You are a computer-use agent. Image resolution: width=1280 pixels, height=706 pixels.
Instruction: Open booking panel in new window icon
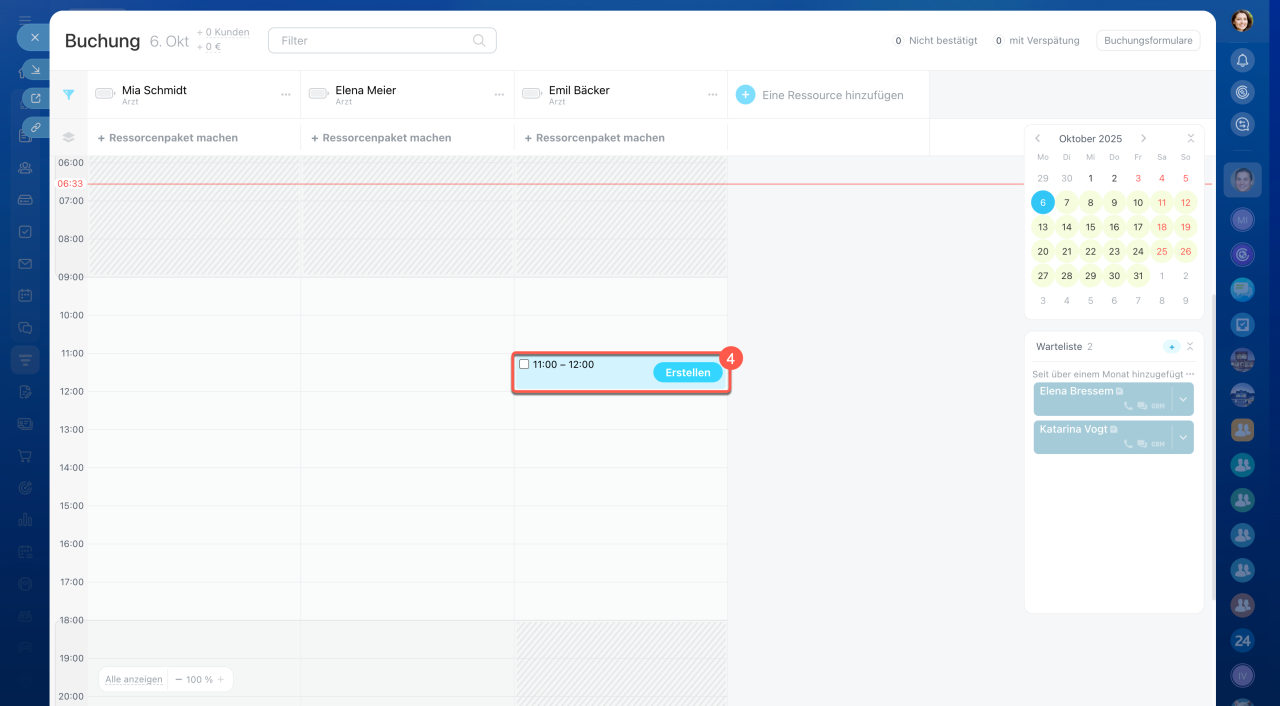point(36,98)
